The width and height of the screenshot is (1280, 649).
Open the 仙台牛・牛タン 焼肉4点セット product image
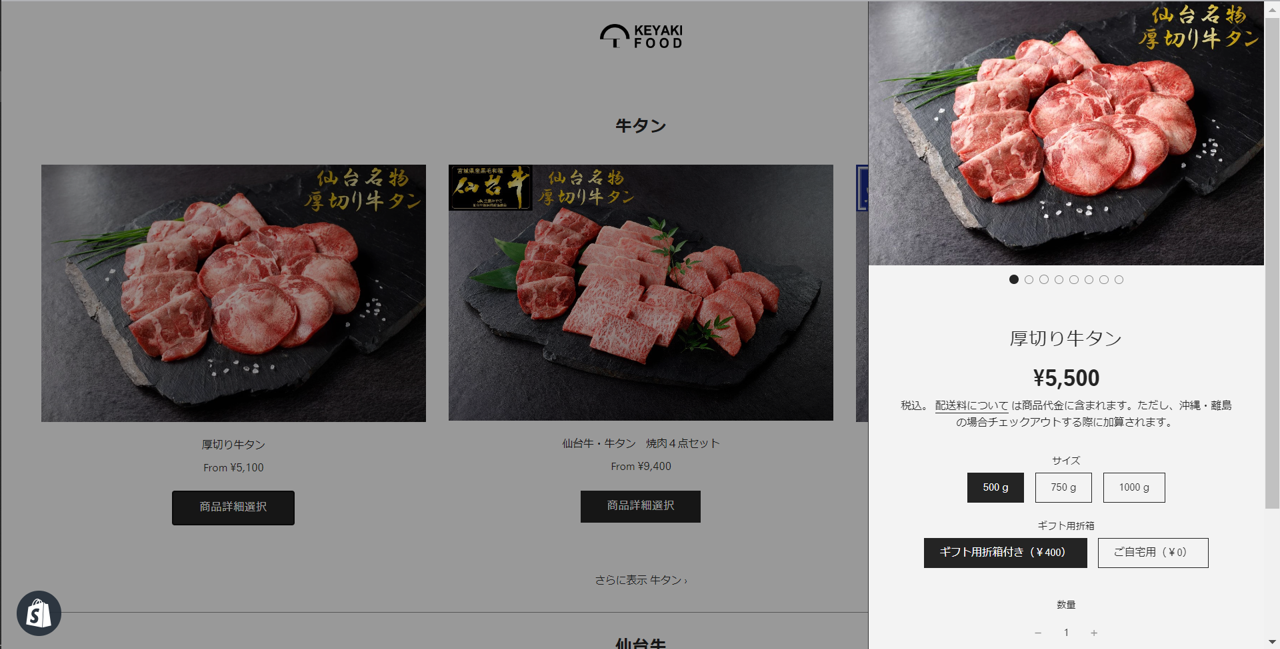pos(641,293)
